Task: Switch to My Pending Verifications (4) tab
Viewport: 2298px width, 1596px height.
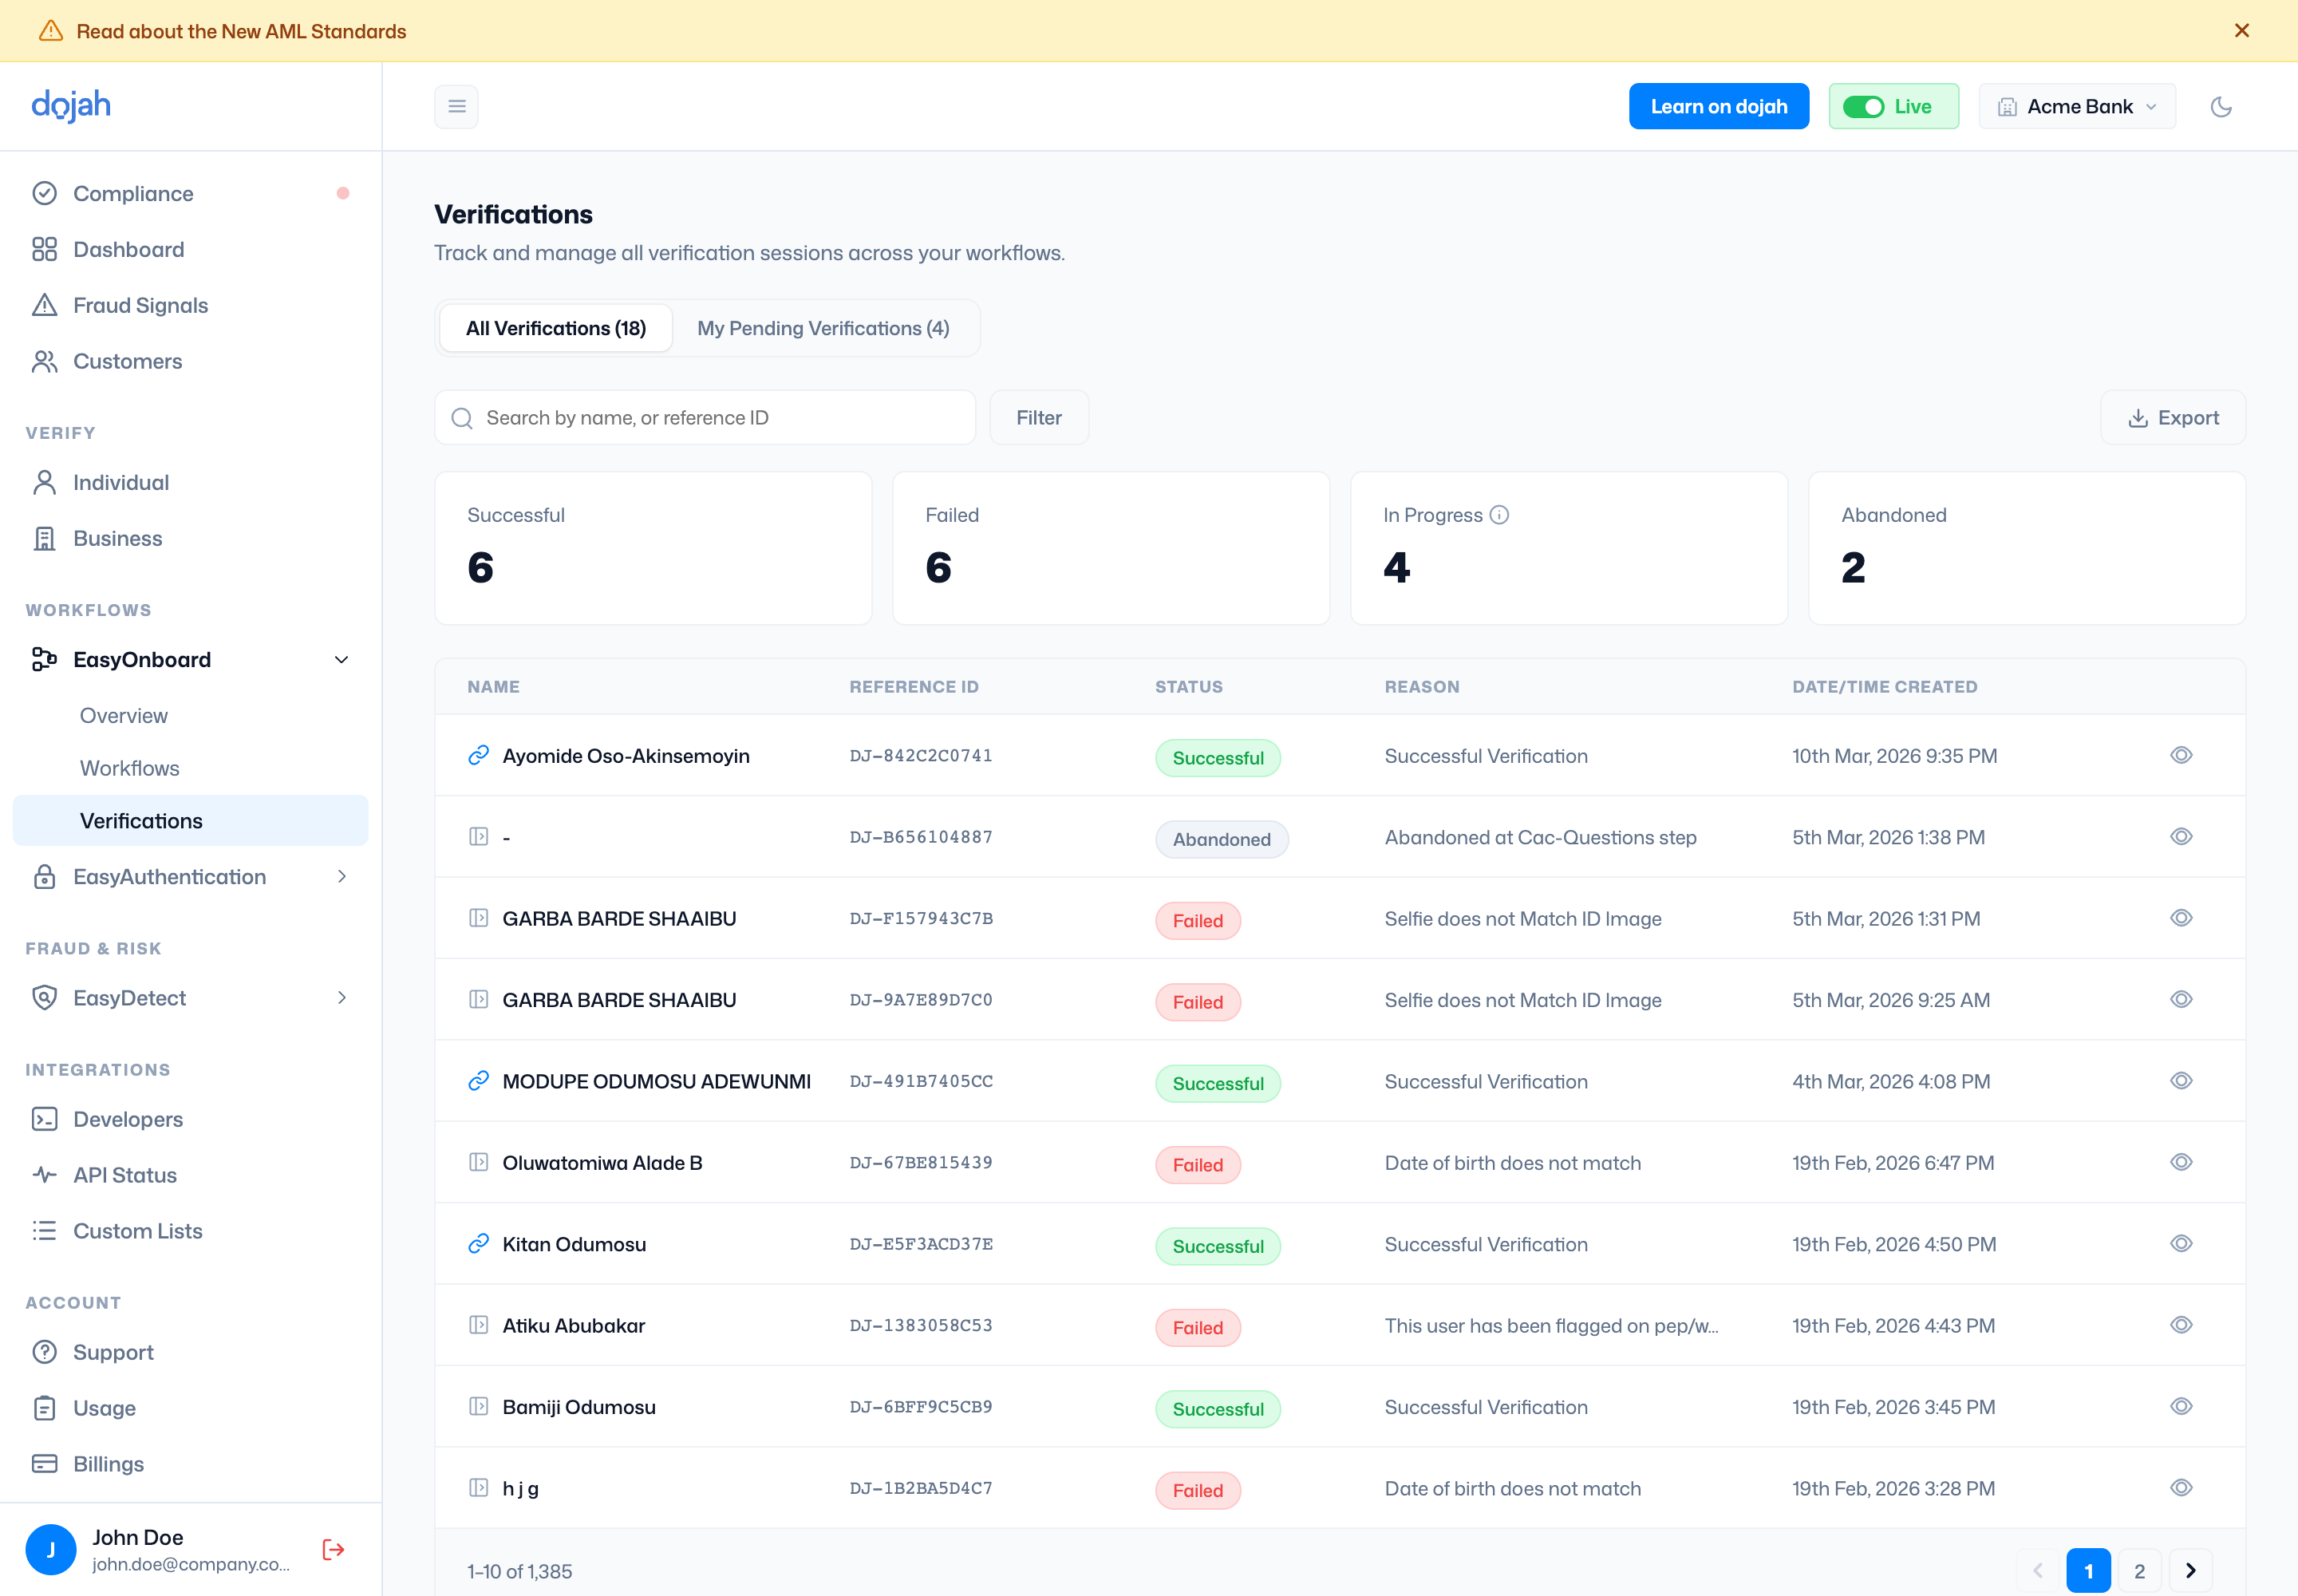Action: (x=823, y=328)
